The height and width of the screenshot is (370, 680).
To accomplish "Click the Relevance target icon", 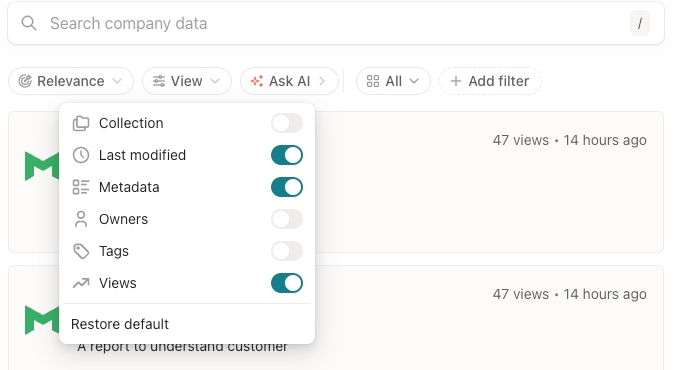I will (25, 81).
